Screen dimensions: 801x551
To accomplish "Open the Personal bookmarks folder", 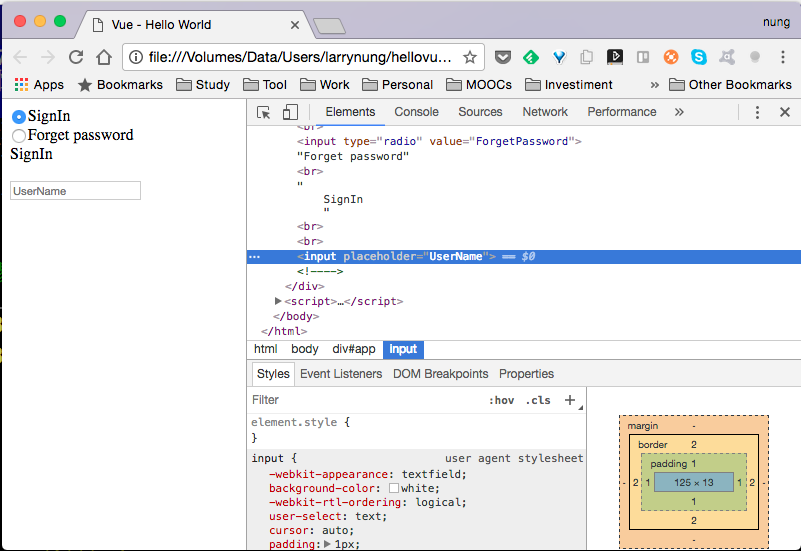I will click(397, 85).
